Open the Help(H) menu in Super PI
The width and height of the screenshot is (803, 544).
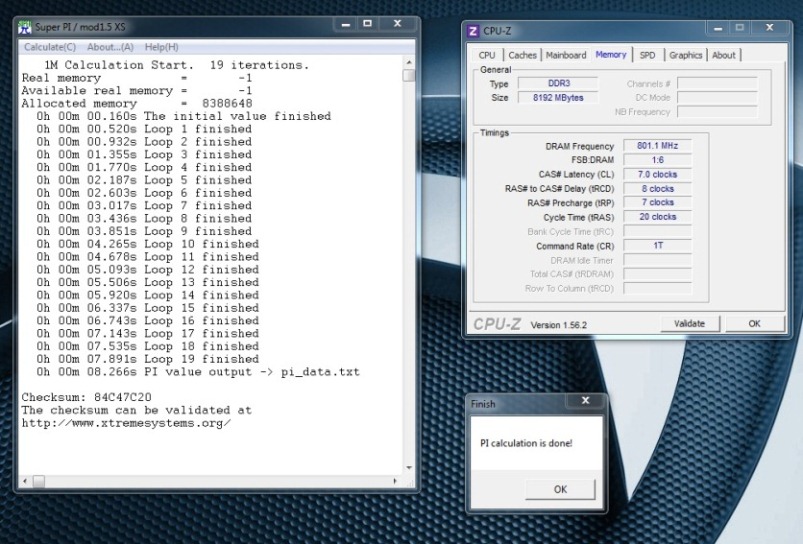click(161, 47)
